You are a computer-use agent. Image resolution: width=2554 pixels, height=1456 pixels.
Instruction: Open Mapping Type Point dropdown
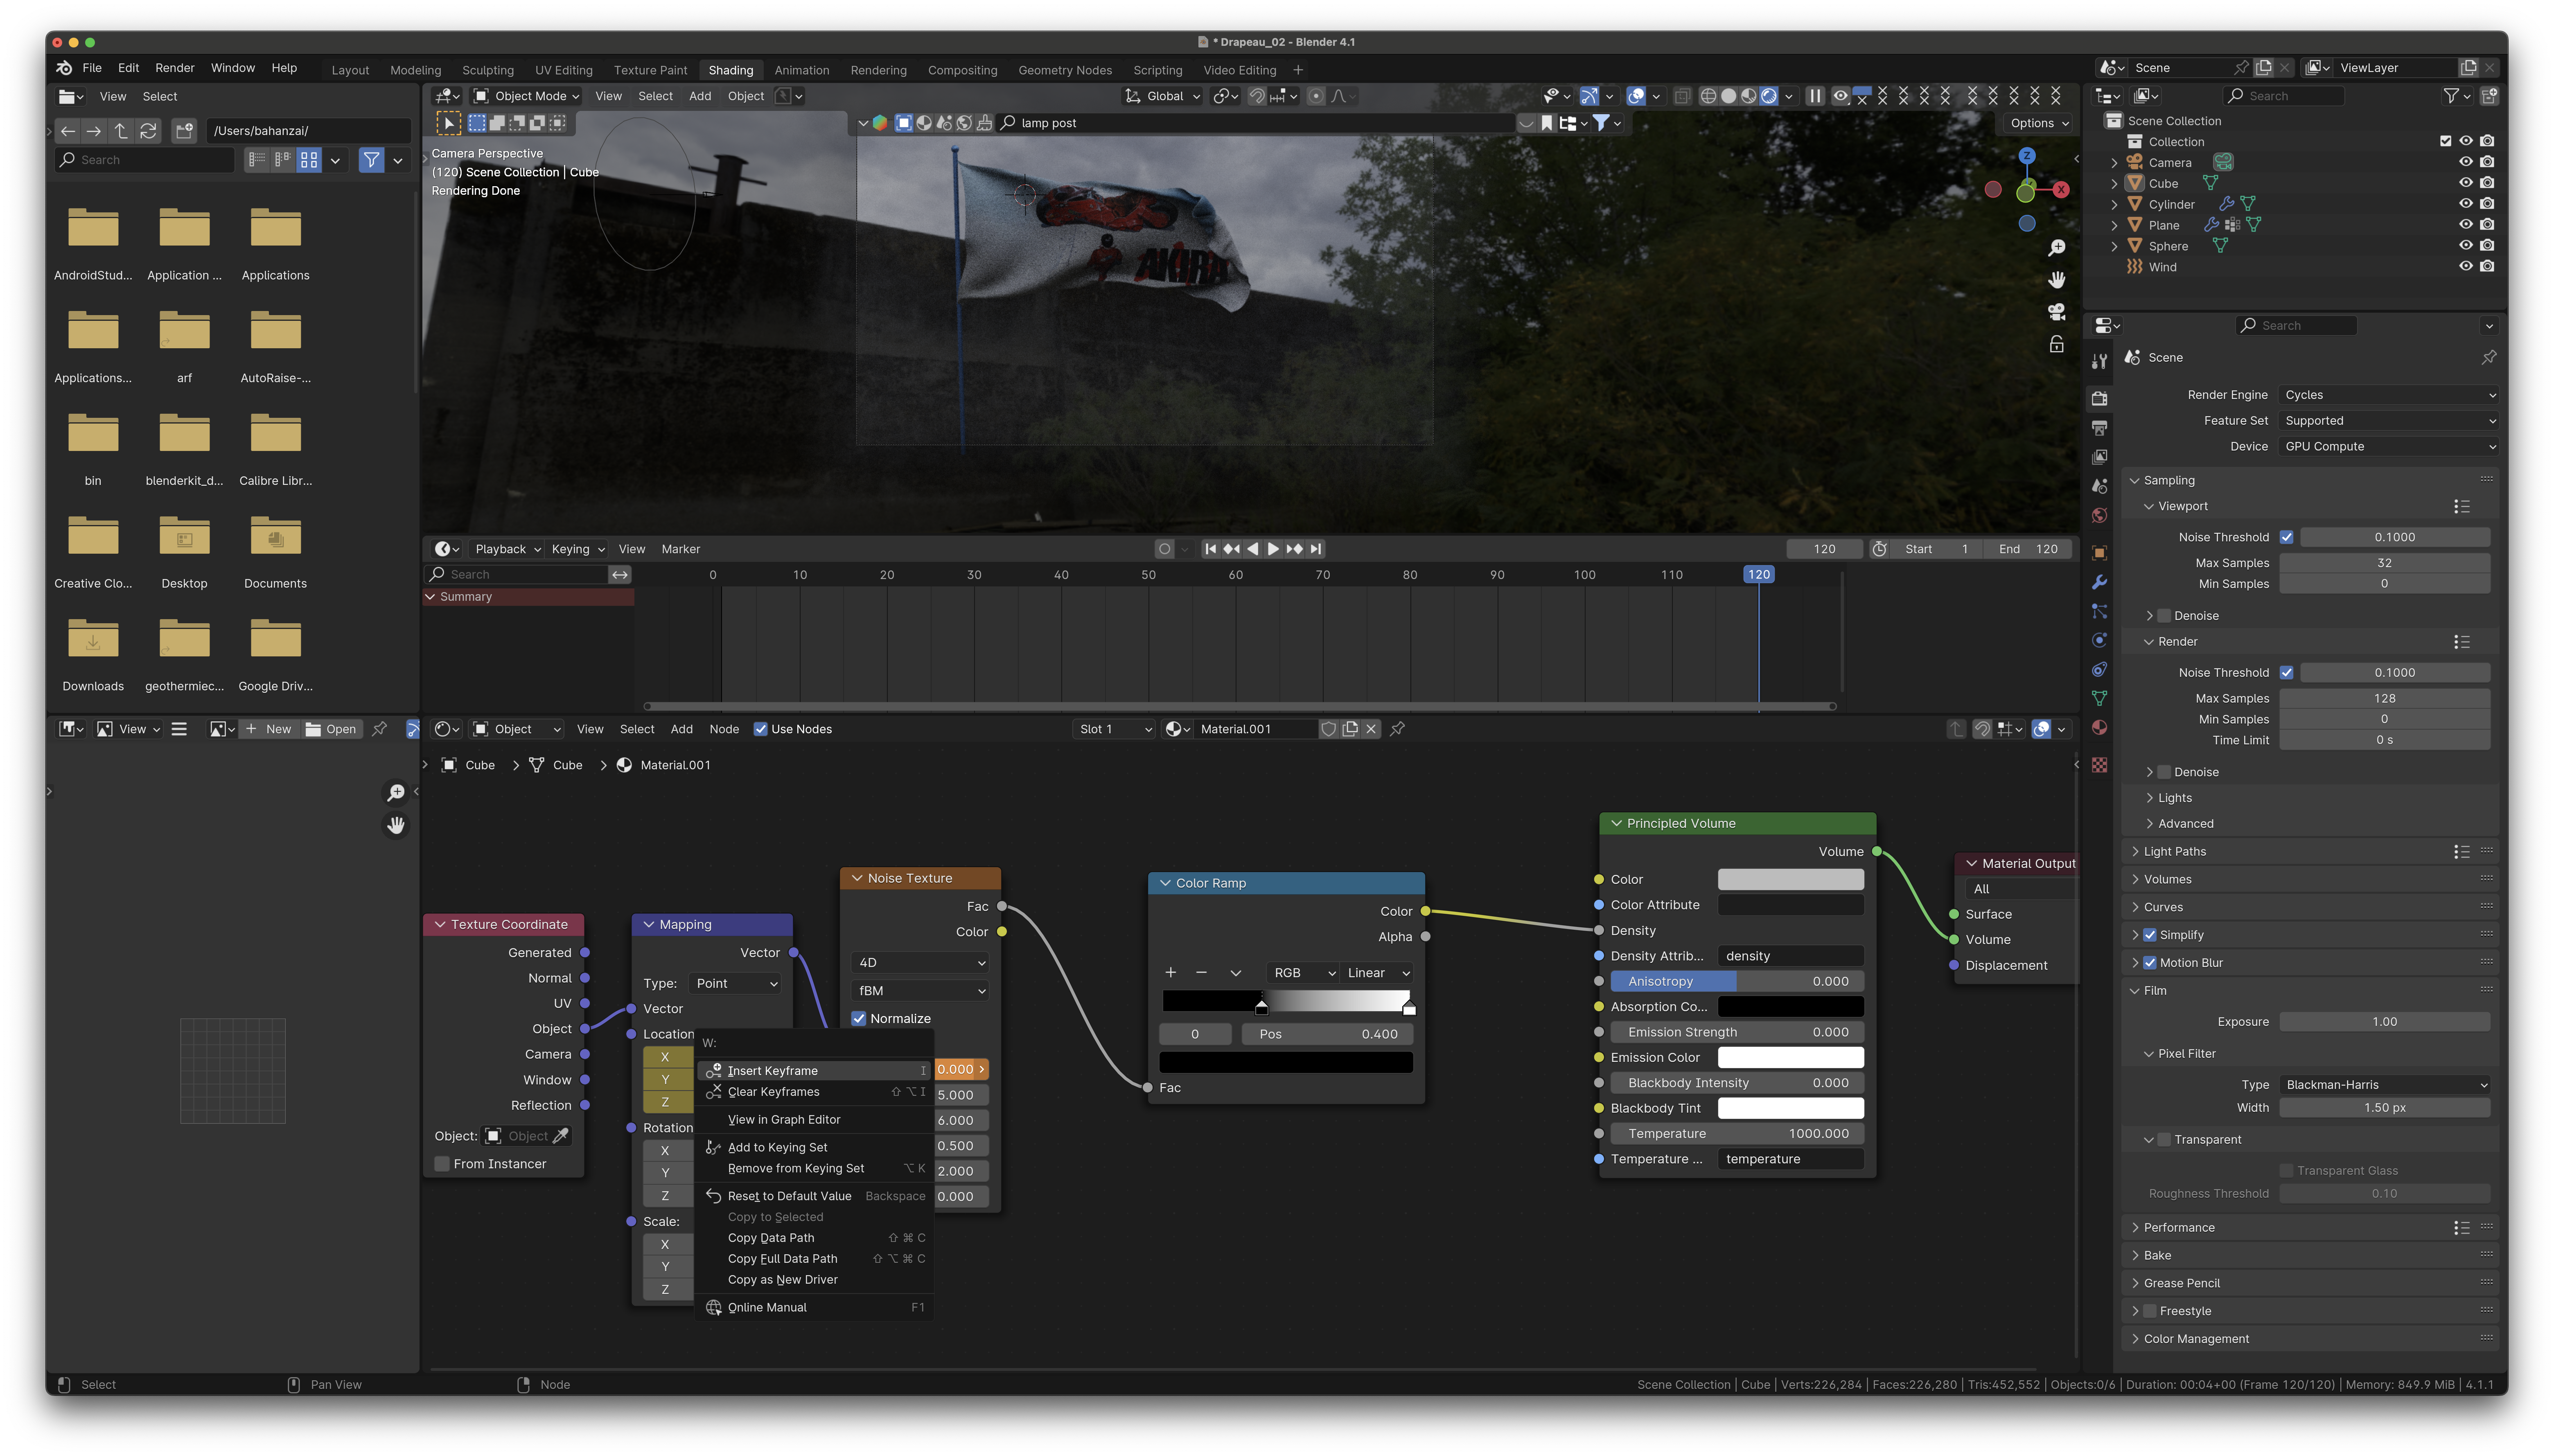point(736,984)
